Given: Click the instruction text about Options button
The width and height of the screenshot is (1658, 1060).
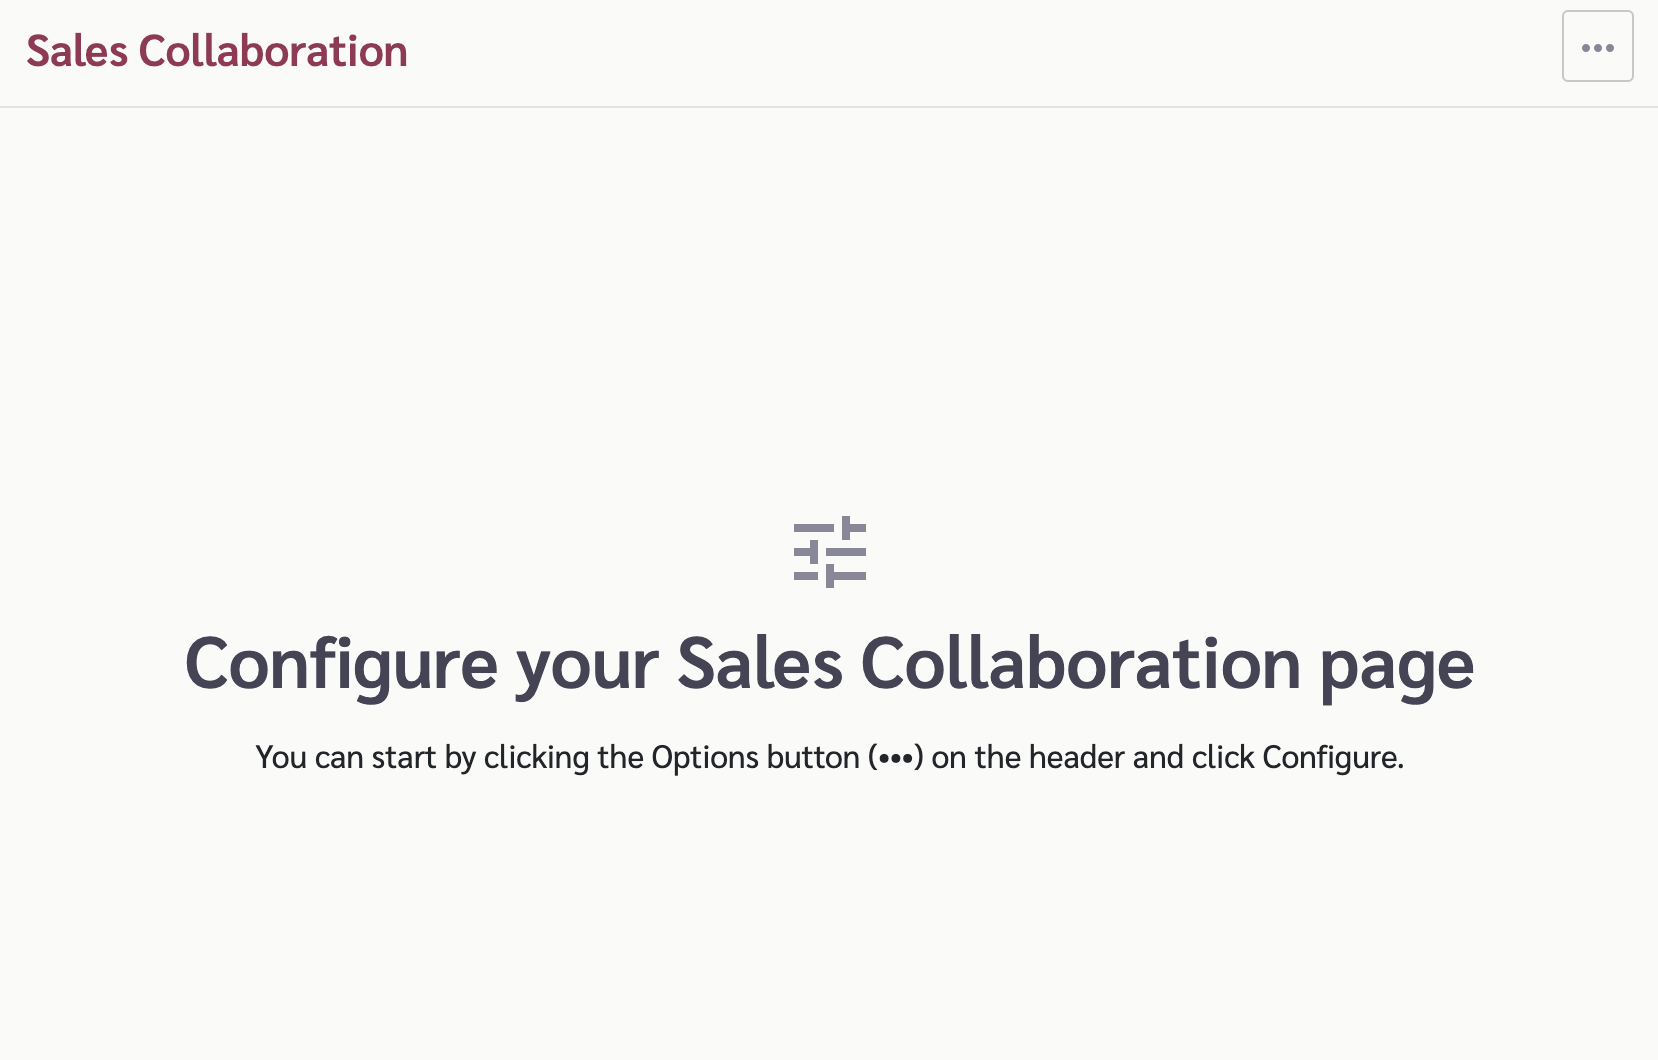Looking at the screenshot, I should (x=829, y=757).
